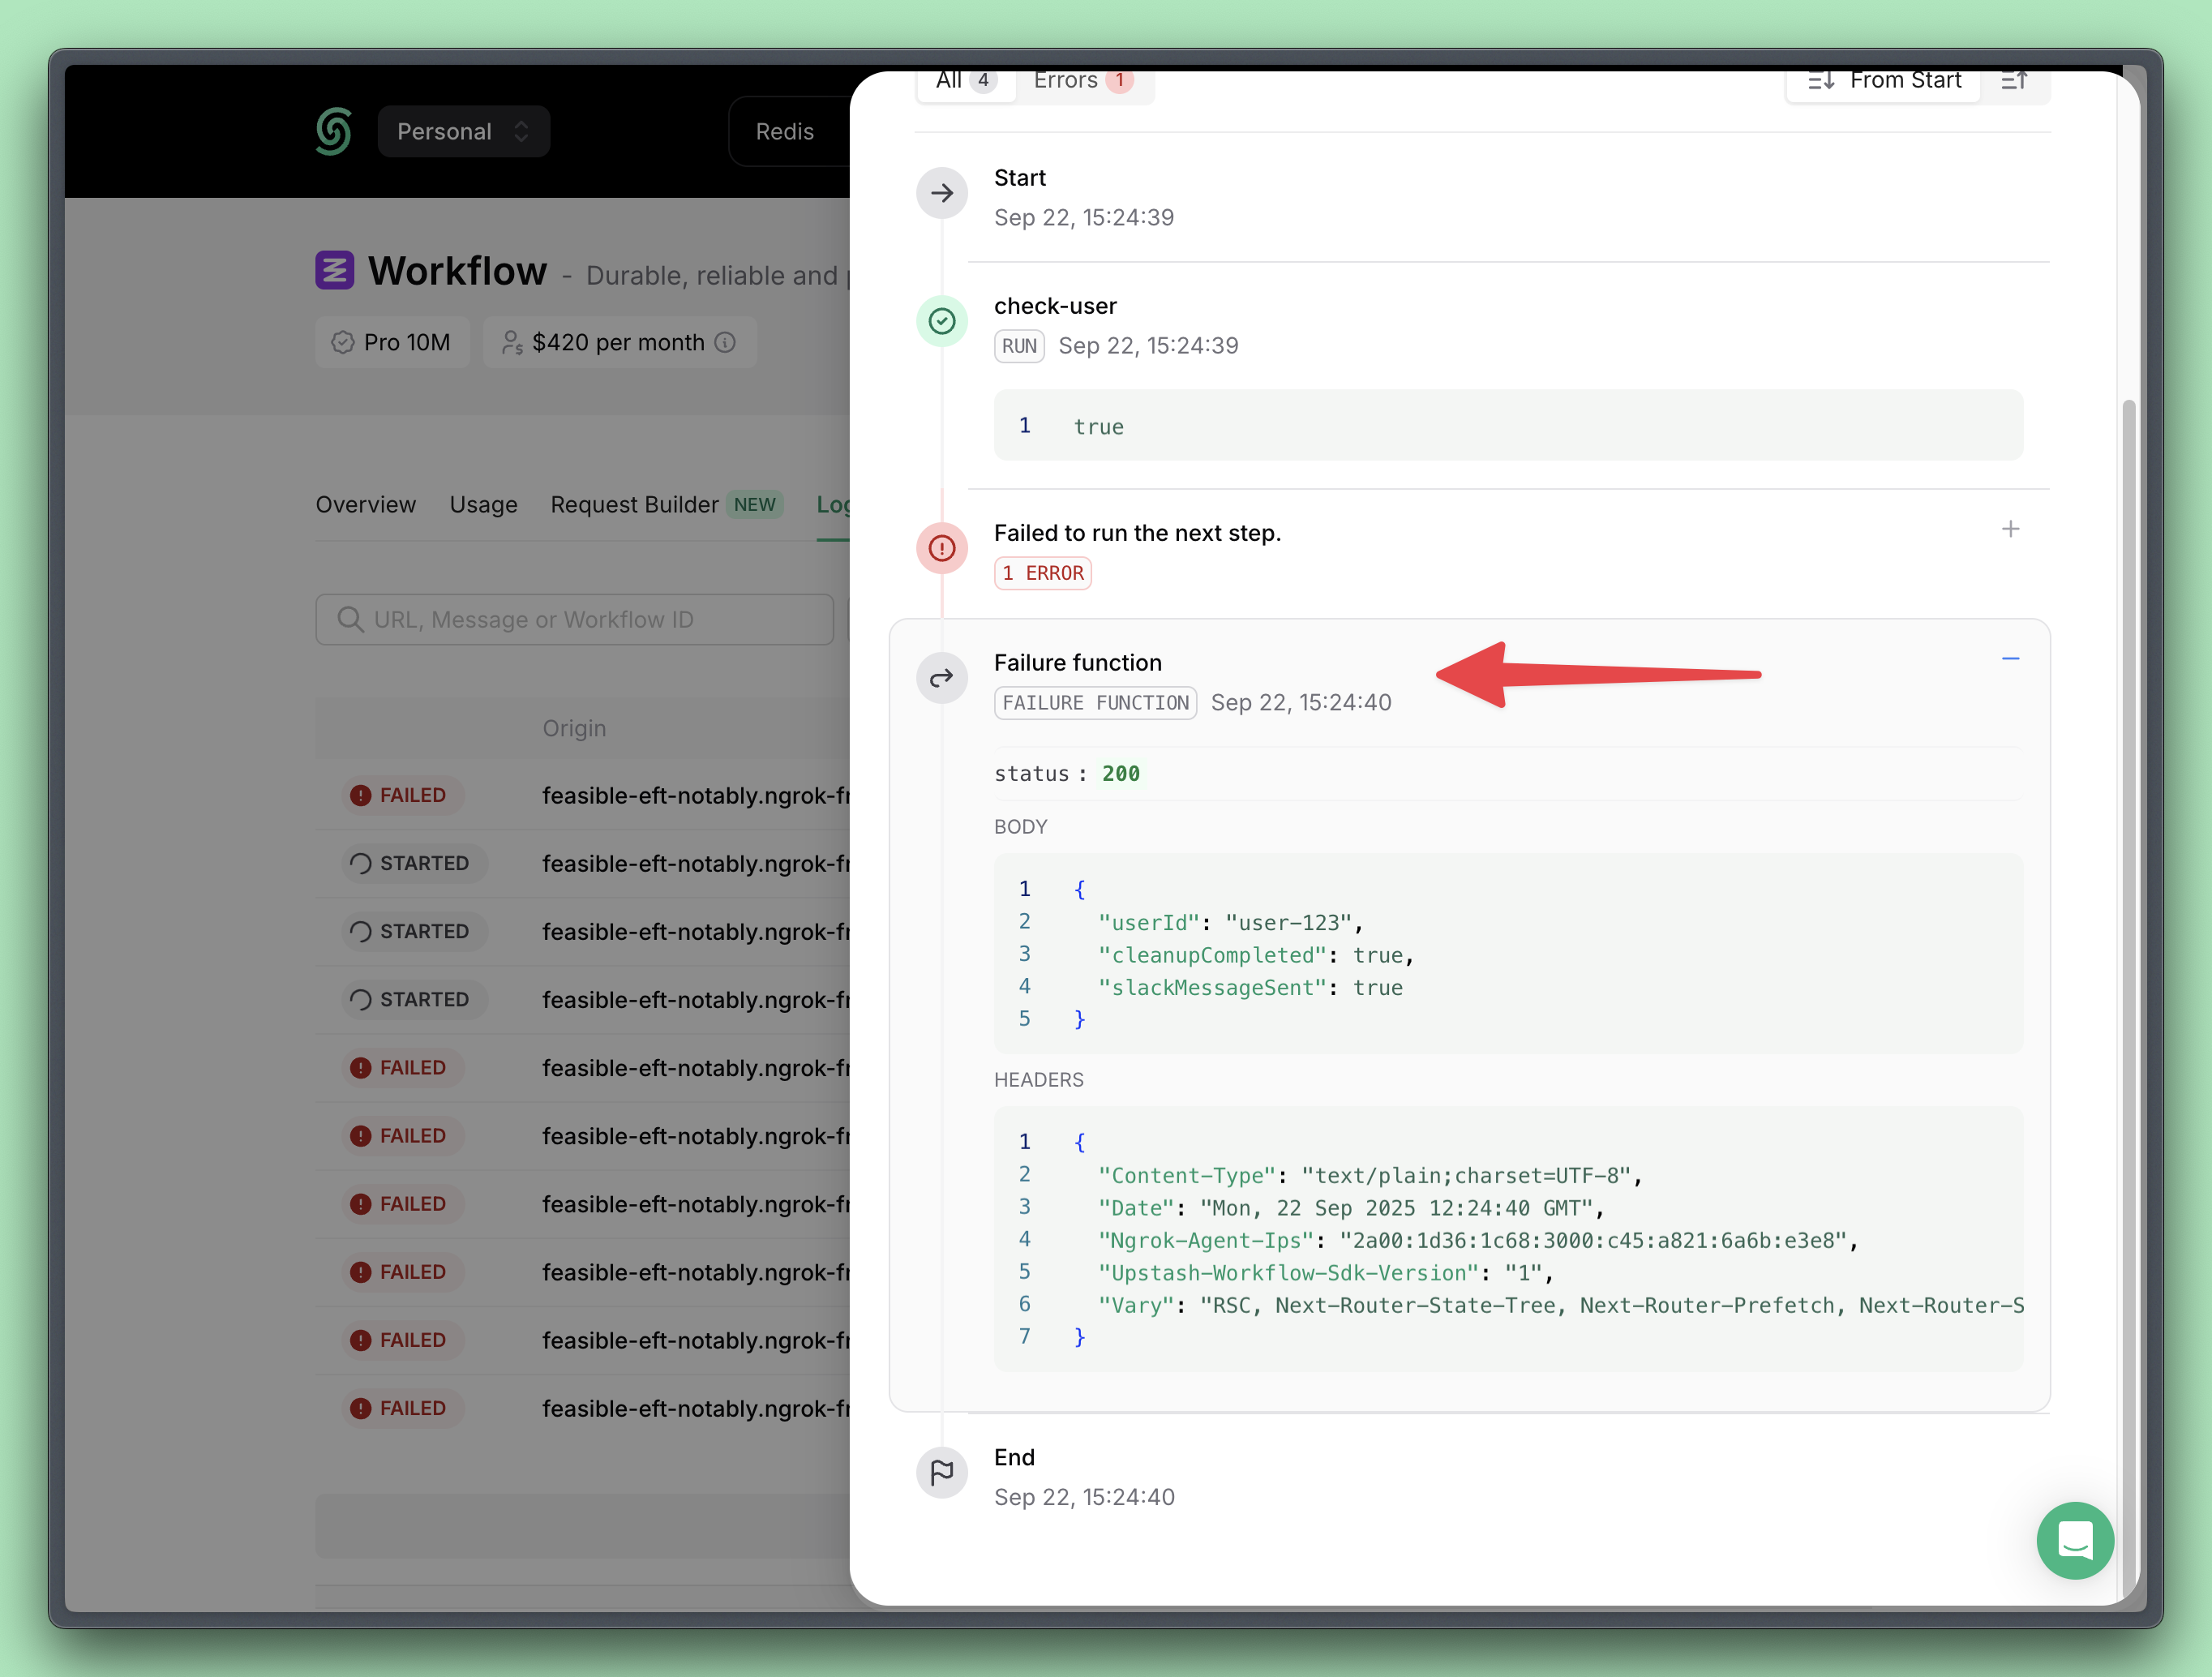2212x1677 pixels.
Task: Collapse the Failure function section
Action: [2010, 658]
